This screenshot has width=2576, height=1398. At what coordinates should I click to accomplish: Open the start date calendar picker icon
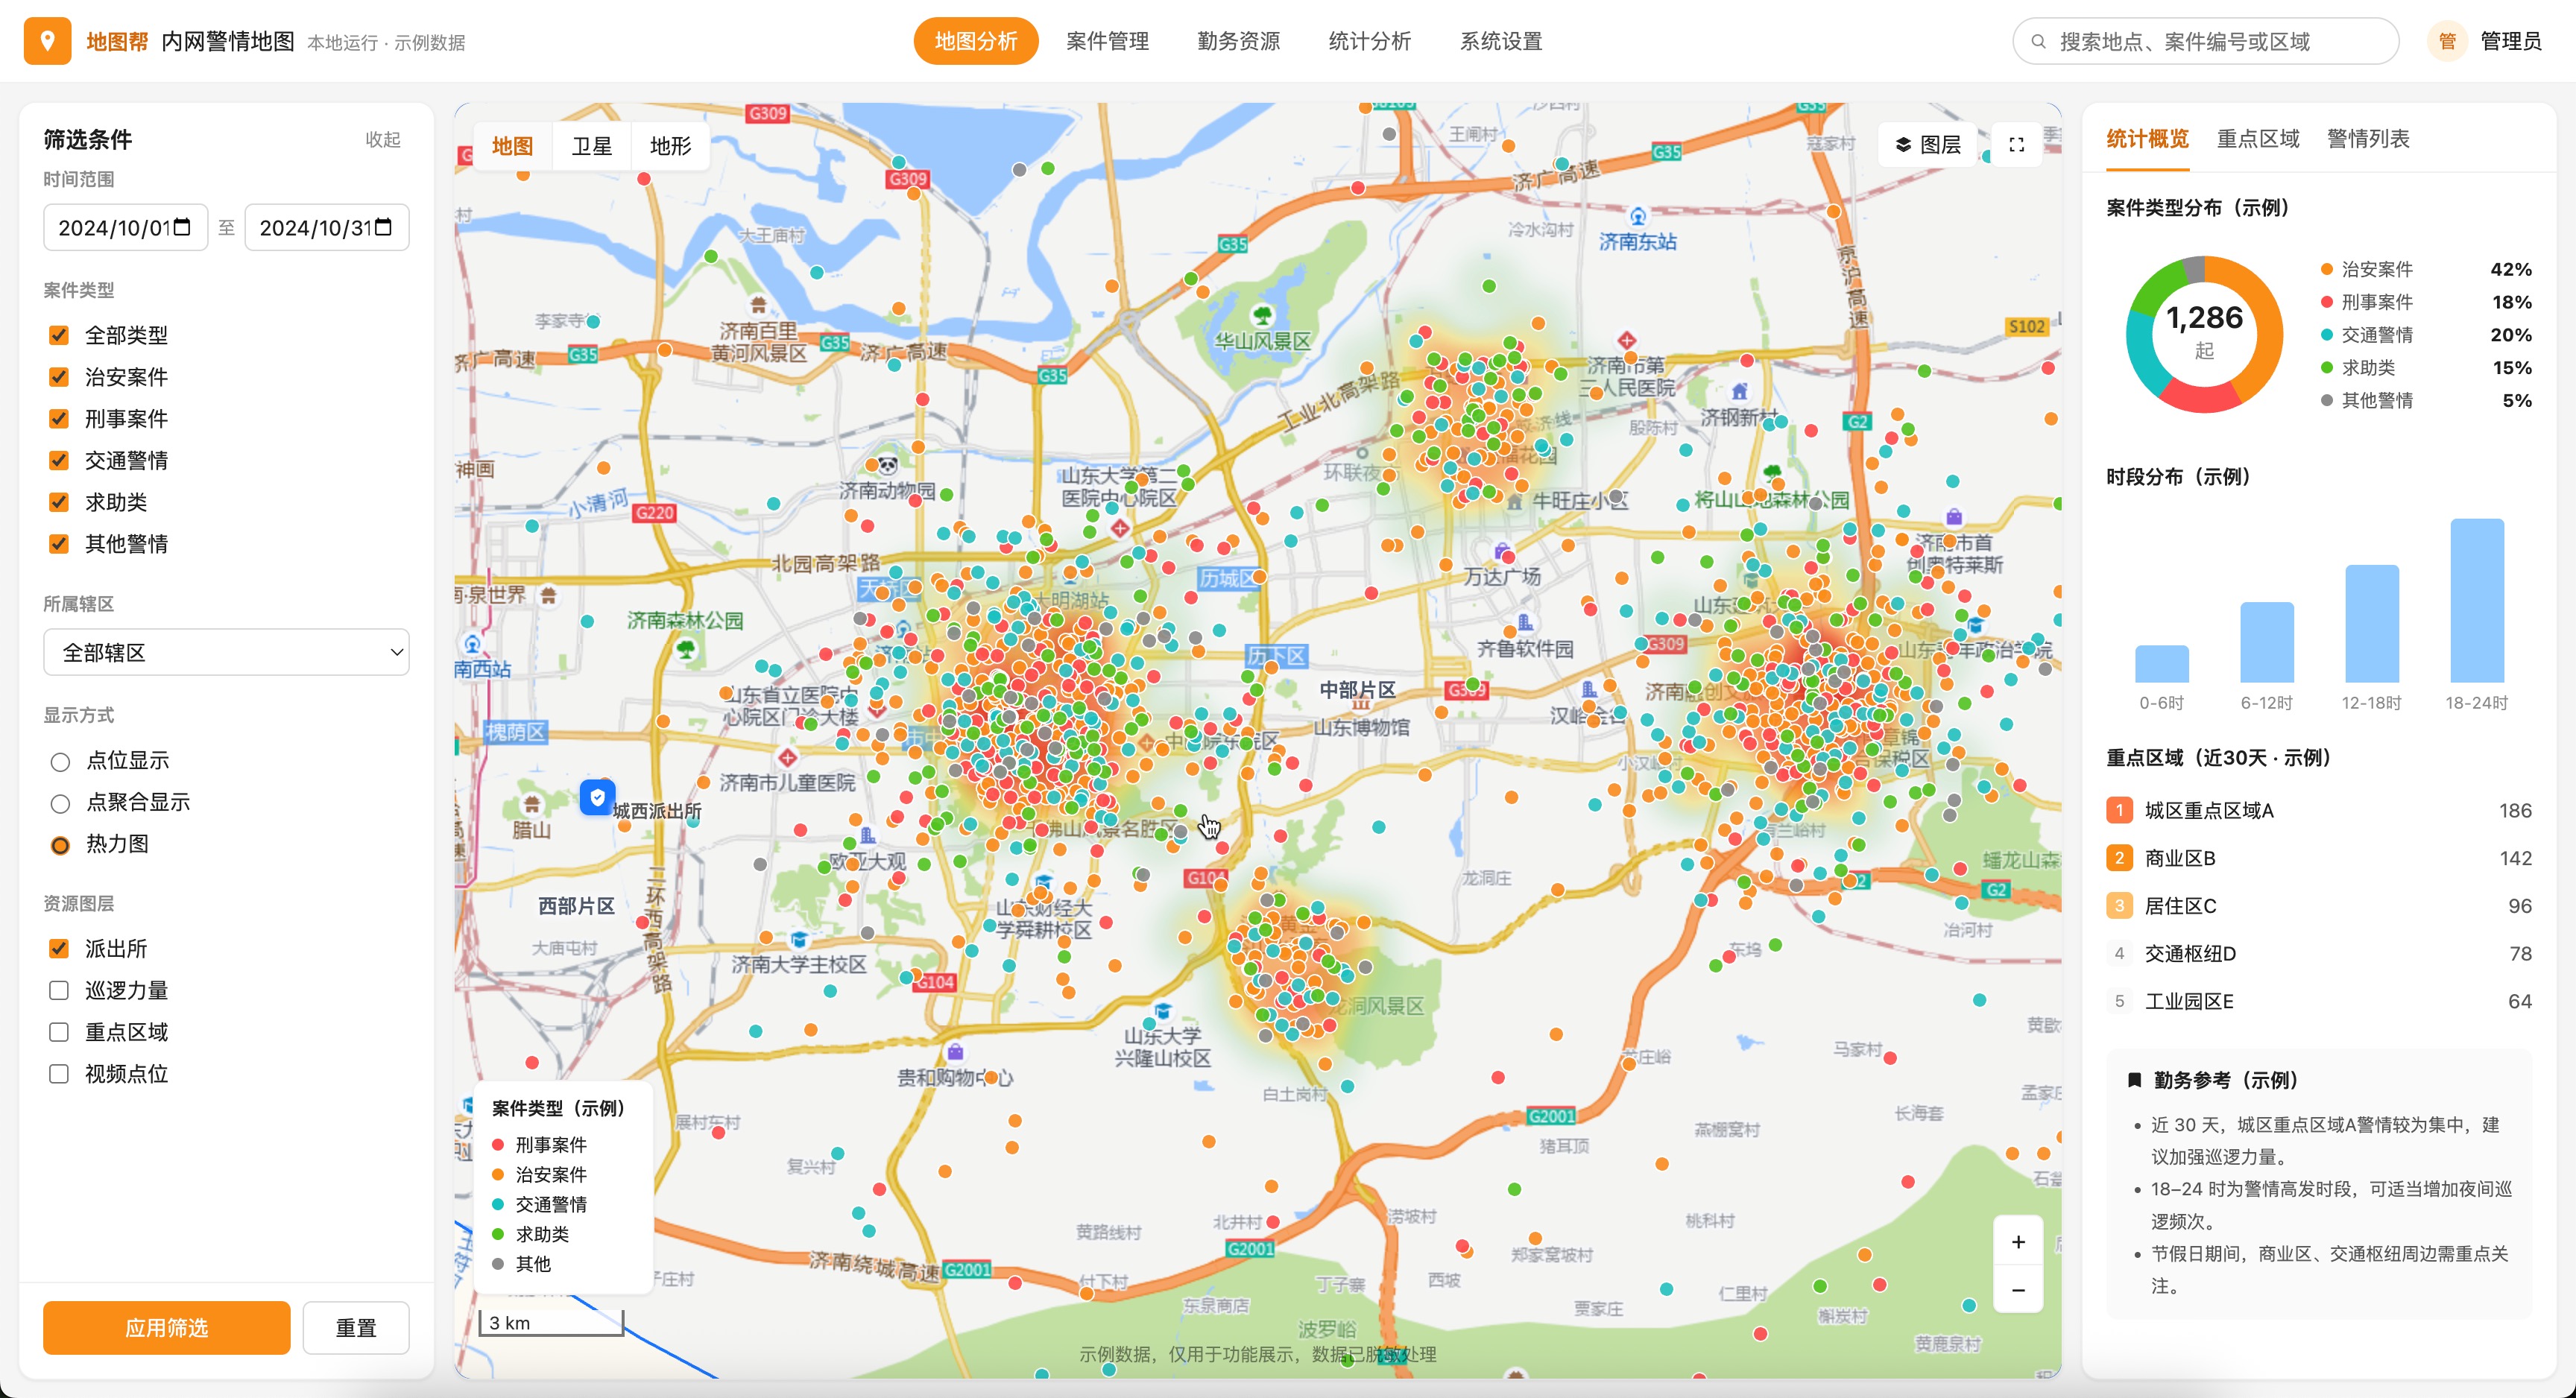pos(182,227)
